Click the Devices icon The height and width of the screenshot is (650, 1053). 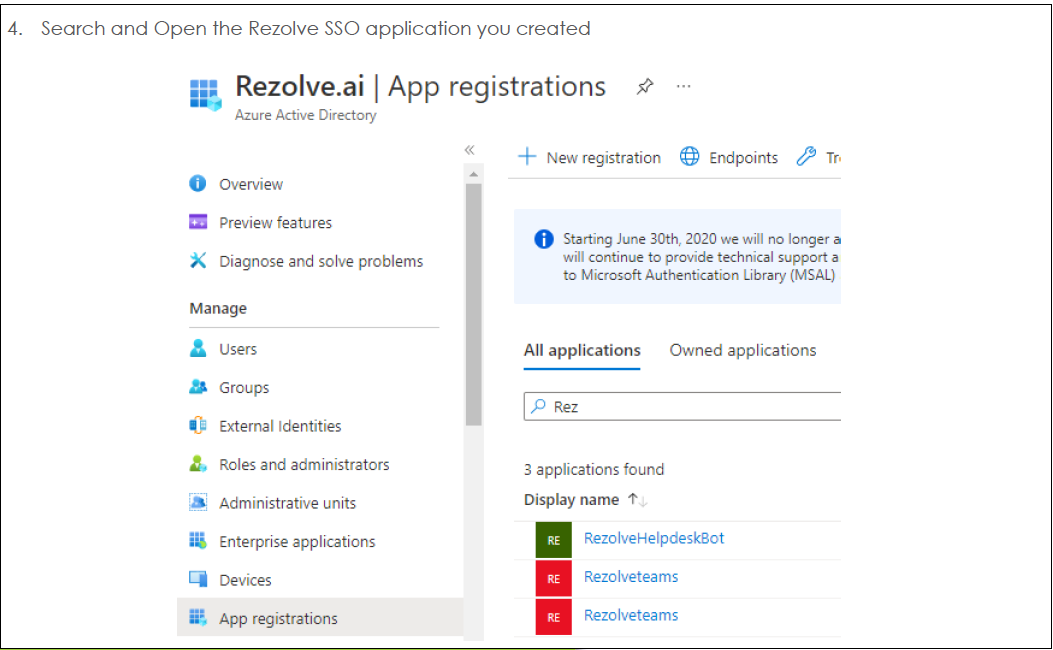click(x=197, y=579)
